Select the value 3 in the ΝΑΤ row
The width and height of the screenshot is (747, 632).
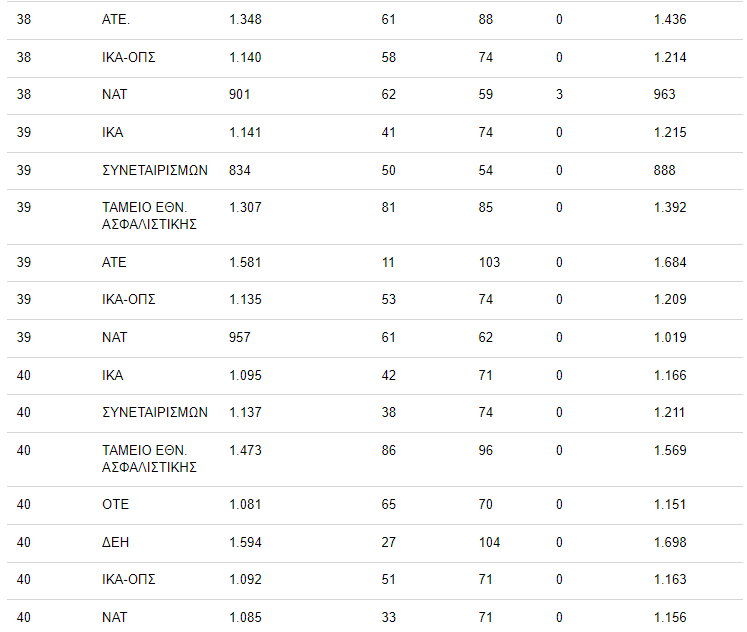(x=560, y=95)
